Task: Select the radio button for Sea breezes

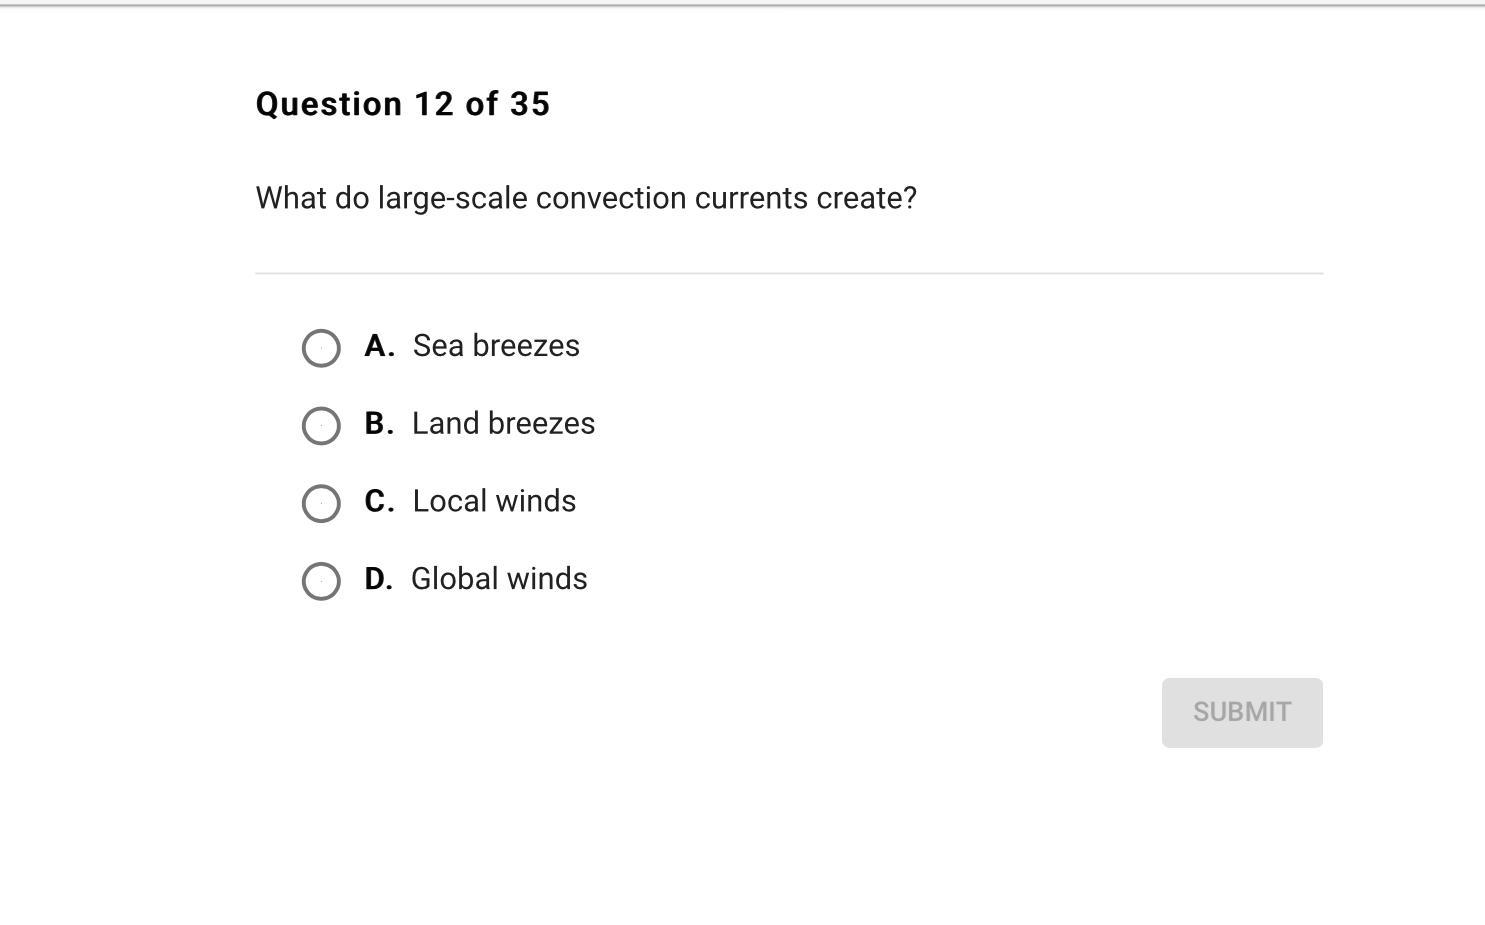Action: [321, 348]
